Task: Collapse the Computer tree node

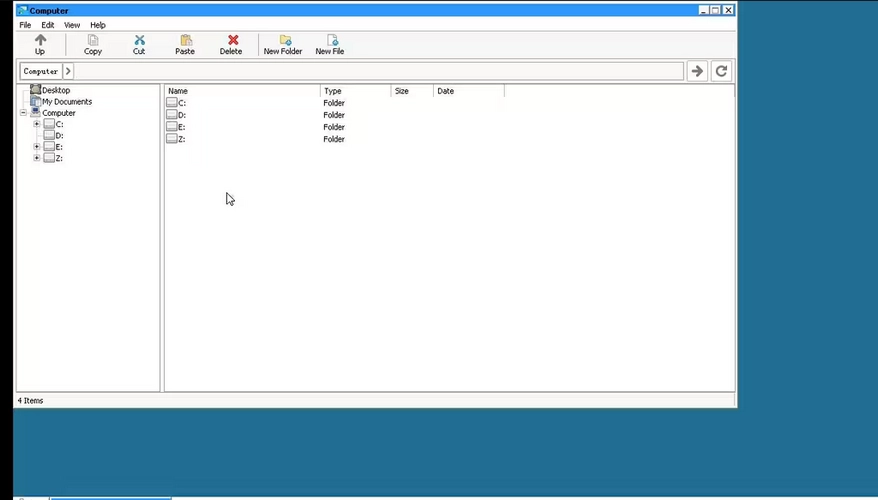Action: (x=23, y=113)
